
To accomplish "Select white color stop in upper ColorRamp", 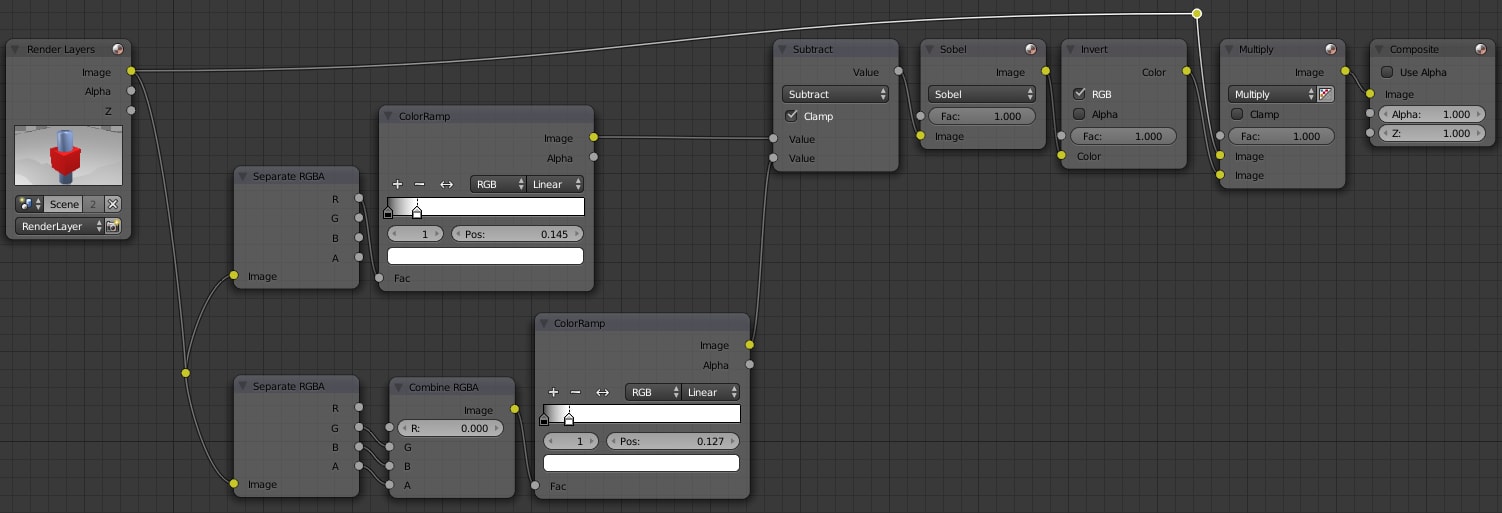I will (x=417, y=211).
